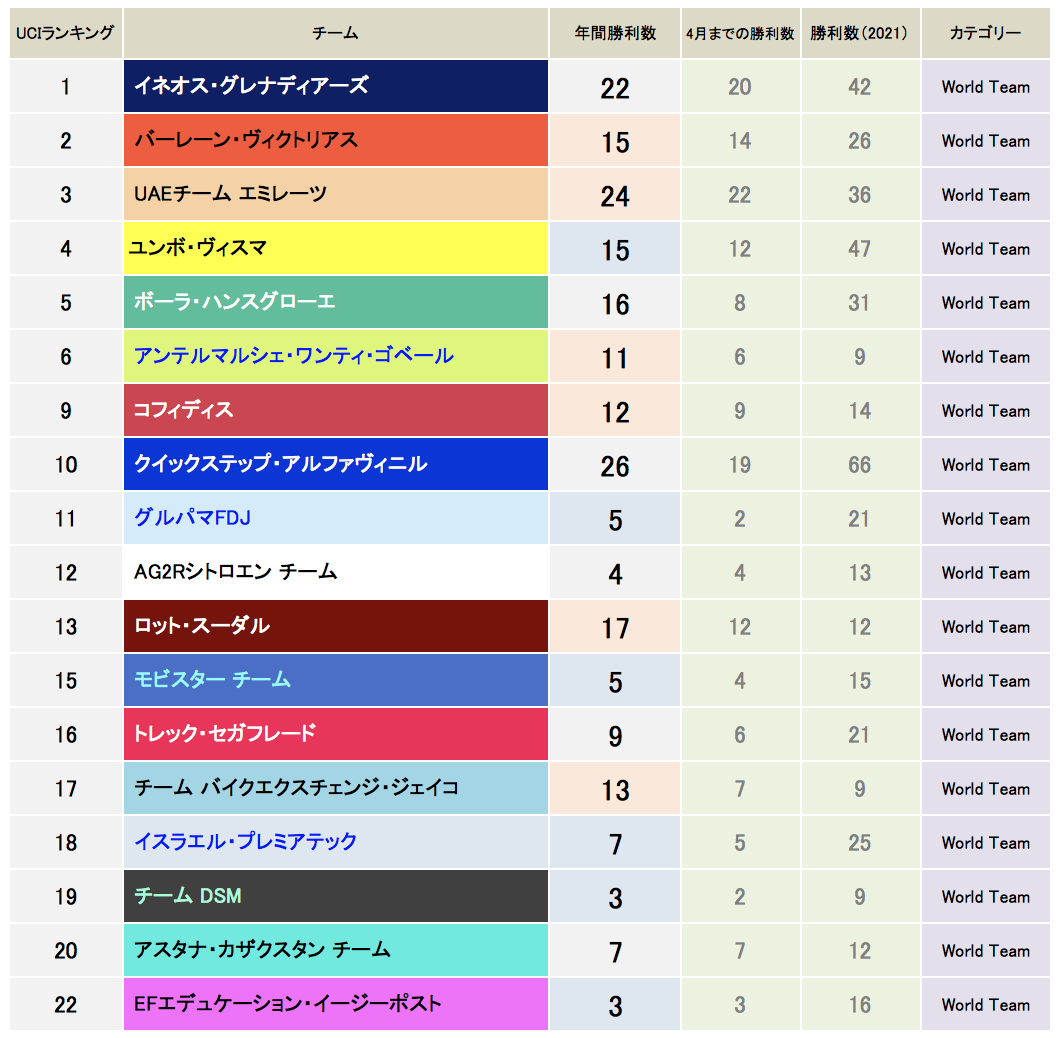This screenshot has width=1058, height=1038.
Task: Click April wins value 8 for ボーラ
Action: pos(740,303)
